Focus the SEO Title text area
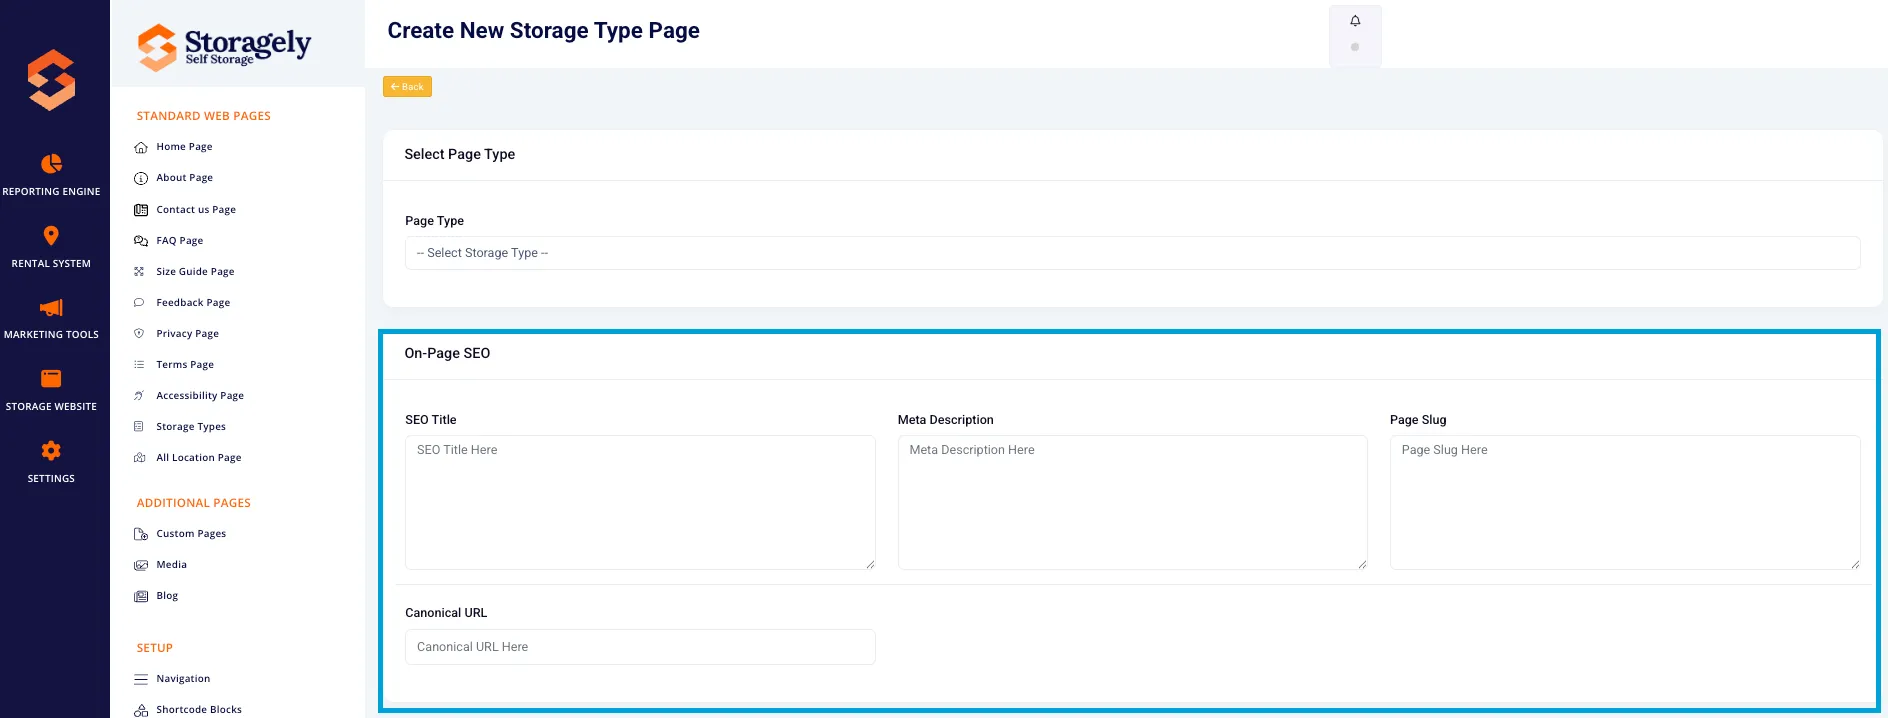The height and width of the screenshot is (718, 1888). point(640,502)
